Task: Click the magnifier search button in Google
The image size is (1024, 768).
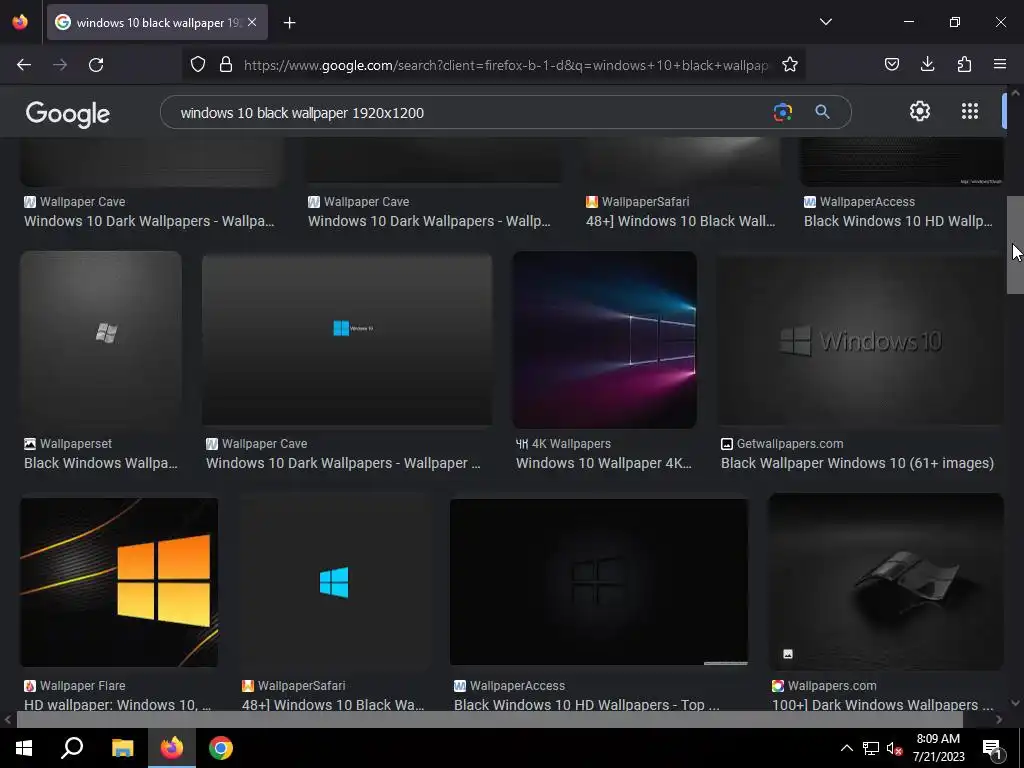Action: 822,112
